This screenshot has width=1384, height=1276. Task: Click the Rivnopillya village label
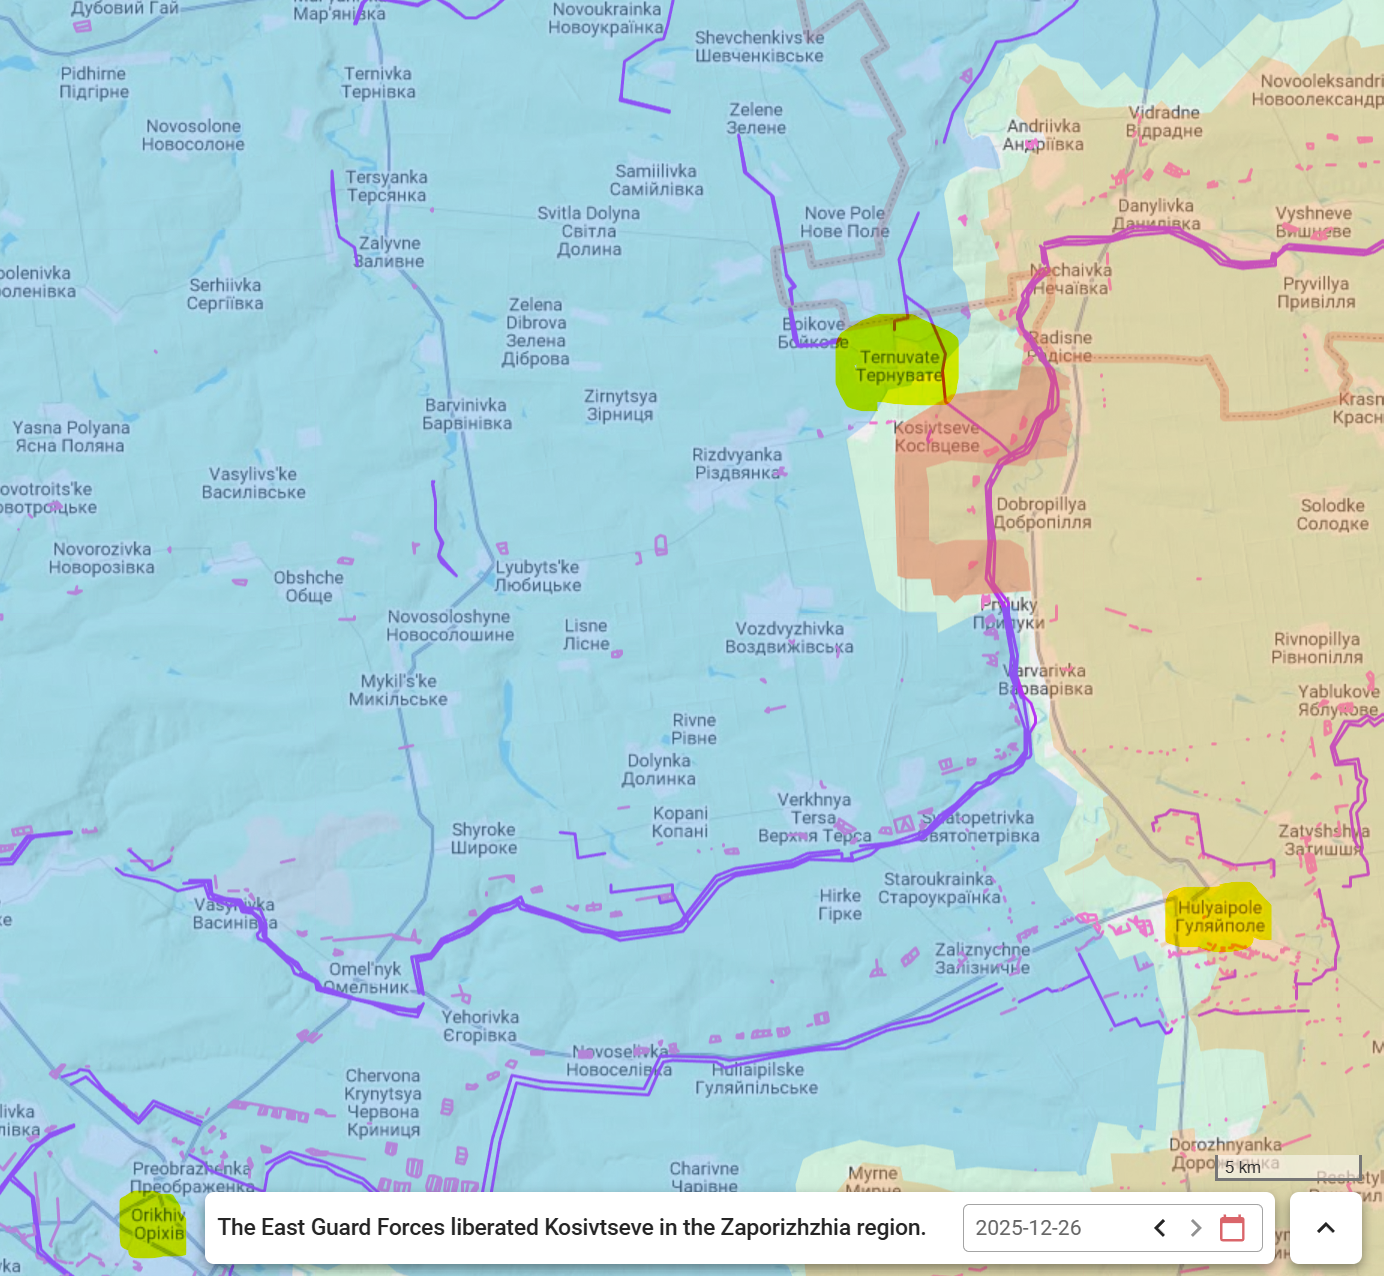pos(1317,648)
